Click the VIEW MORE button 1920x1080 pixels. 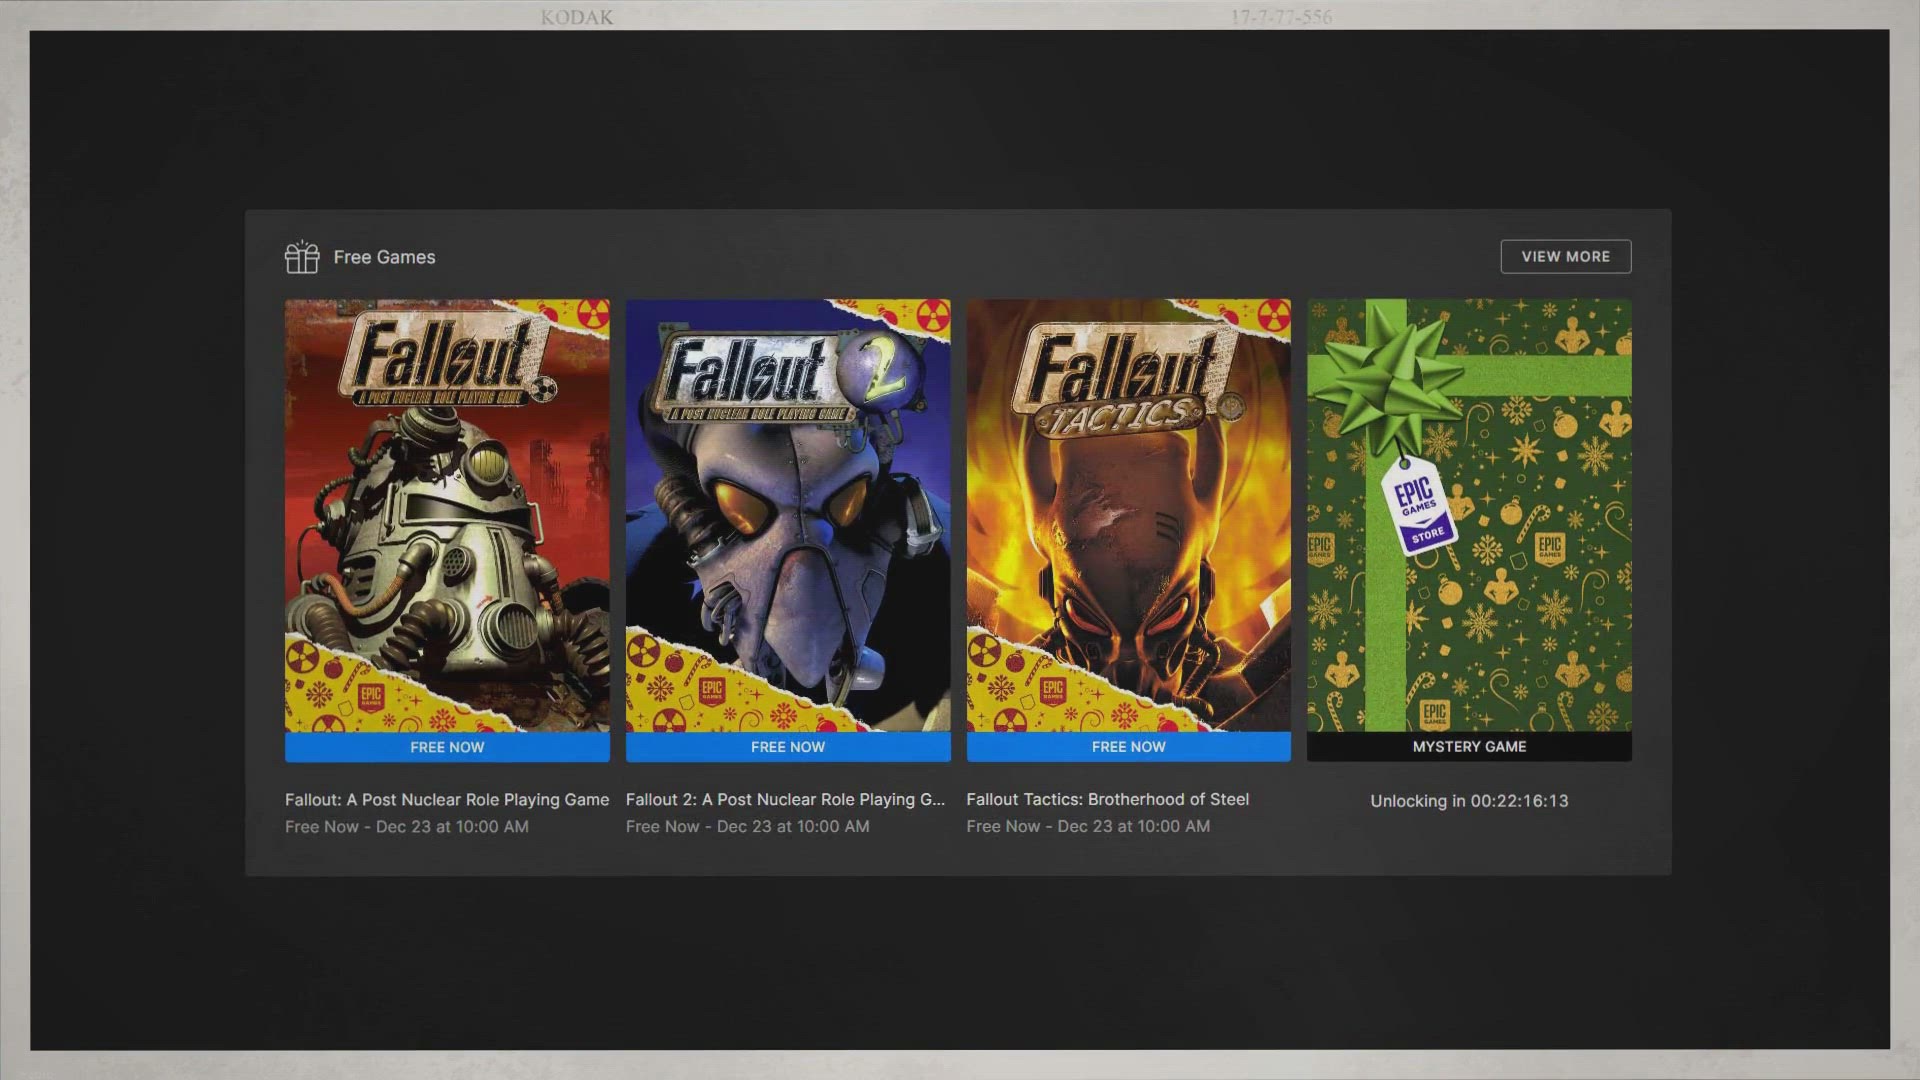tap(1565, 256)
